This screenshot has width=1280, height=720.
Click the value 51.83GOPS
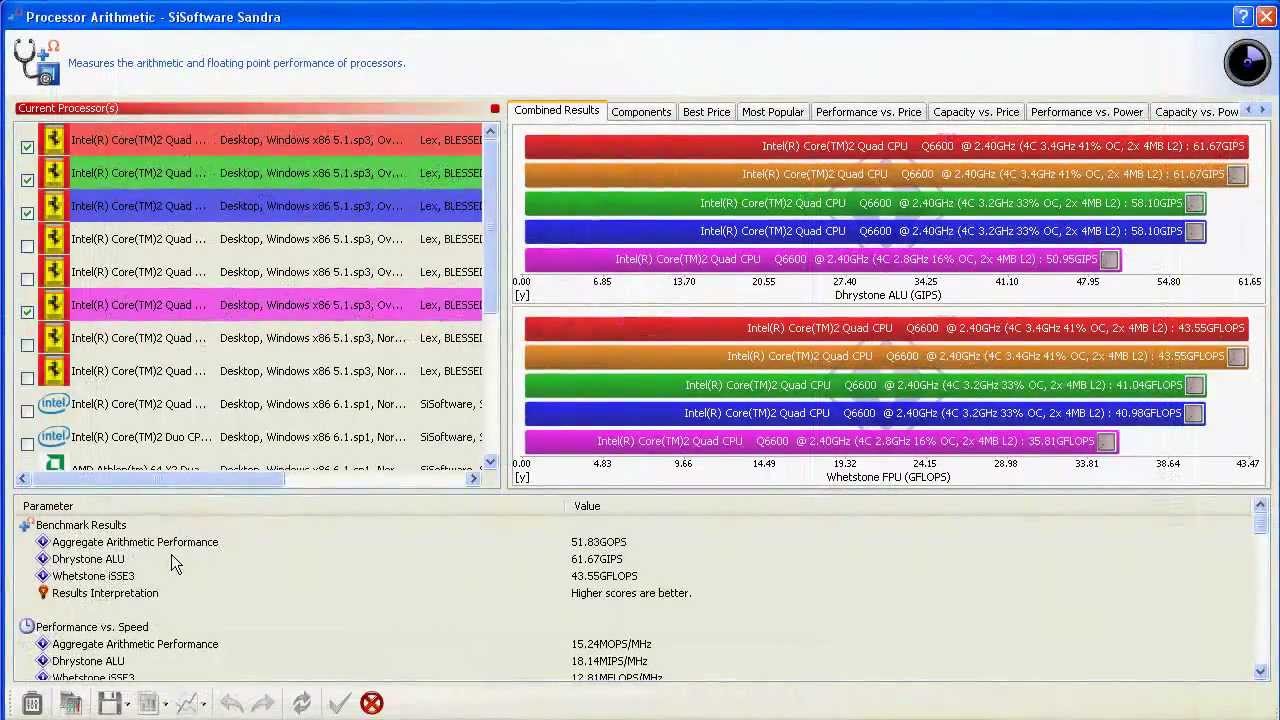coord(599,542)
